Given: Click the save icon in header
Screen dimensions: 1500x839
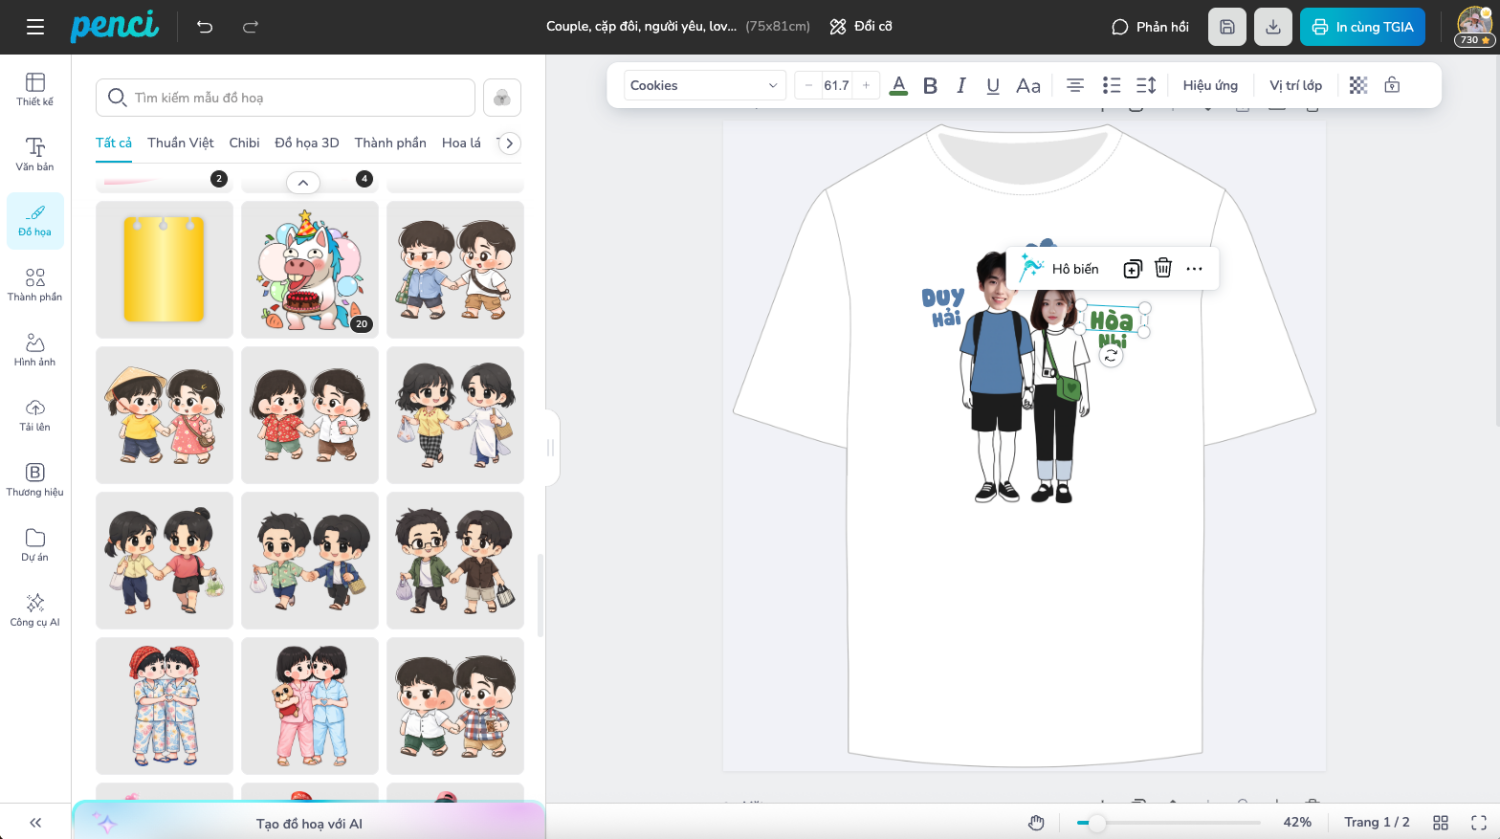Looking at the screenshot, I should coord(1227,27).
